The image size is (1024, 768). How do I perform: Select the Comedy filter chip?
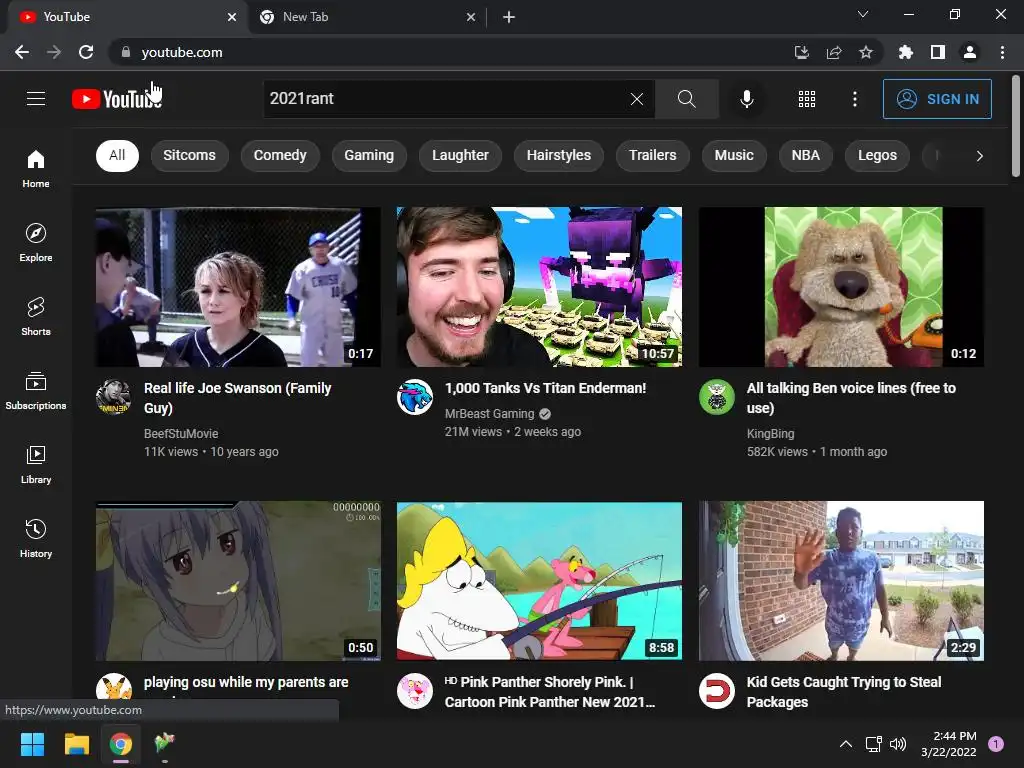(x=280, y=155)
